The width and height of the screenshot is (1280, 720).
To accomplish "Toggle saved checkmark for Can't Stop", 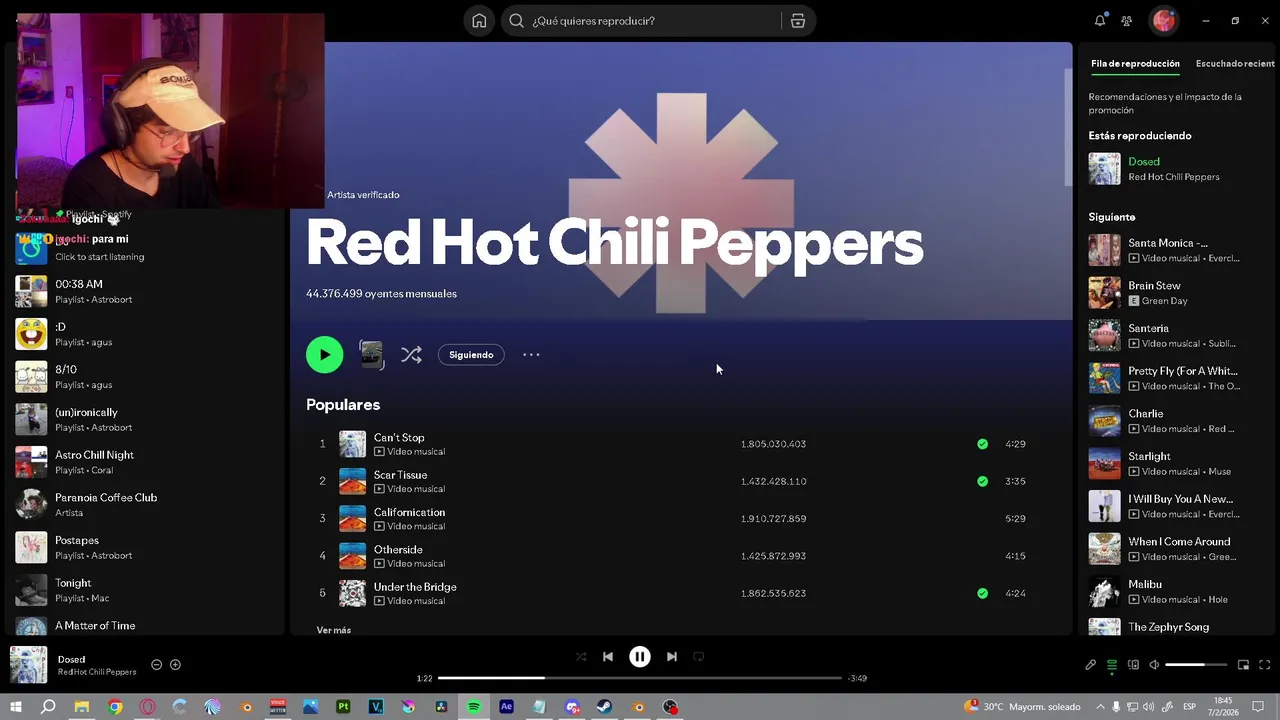I will (x=982, y=444).
